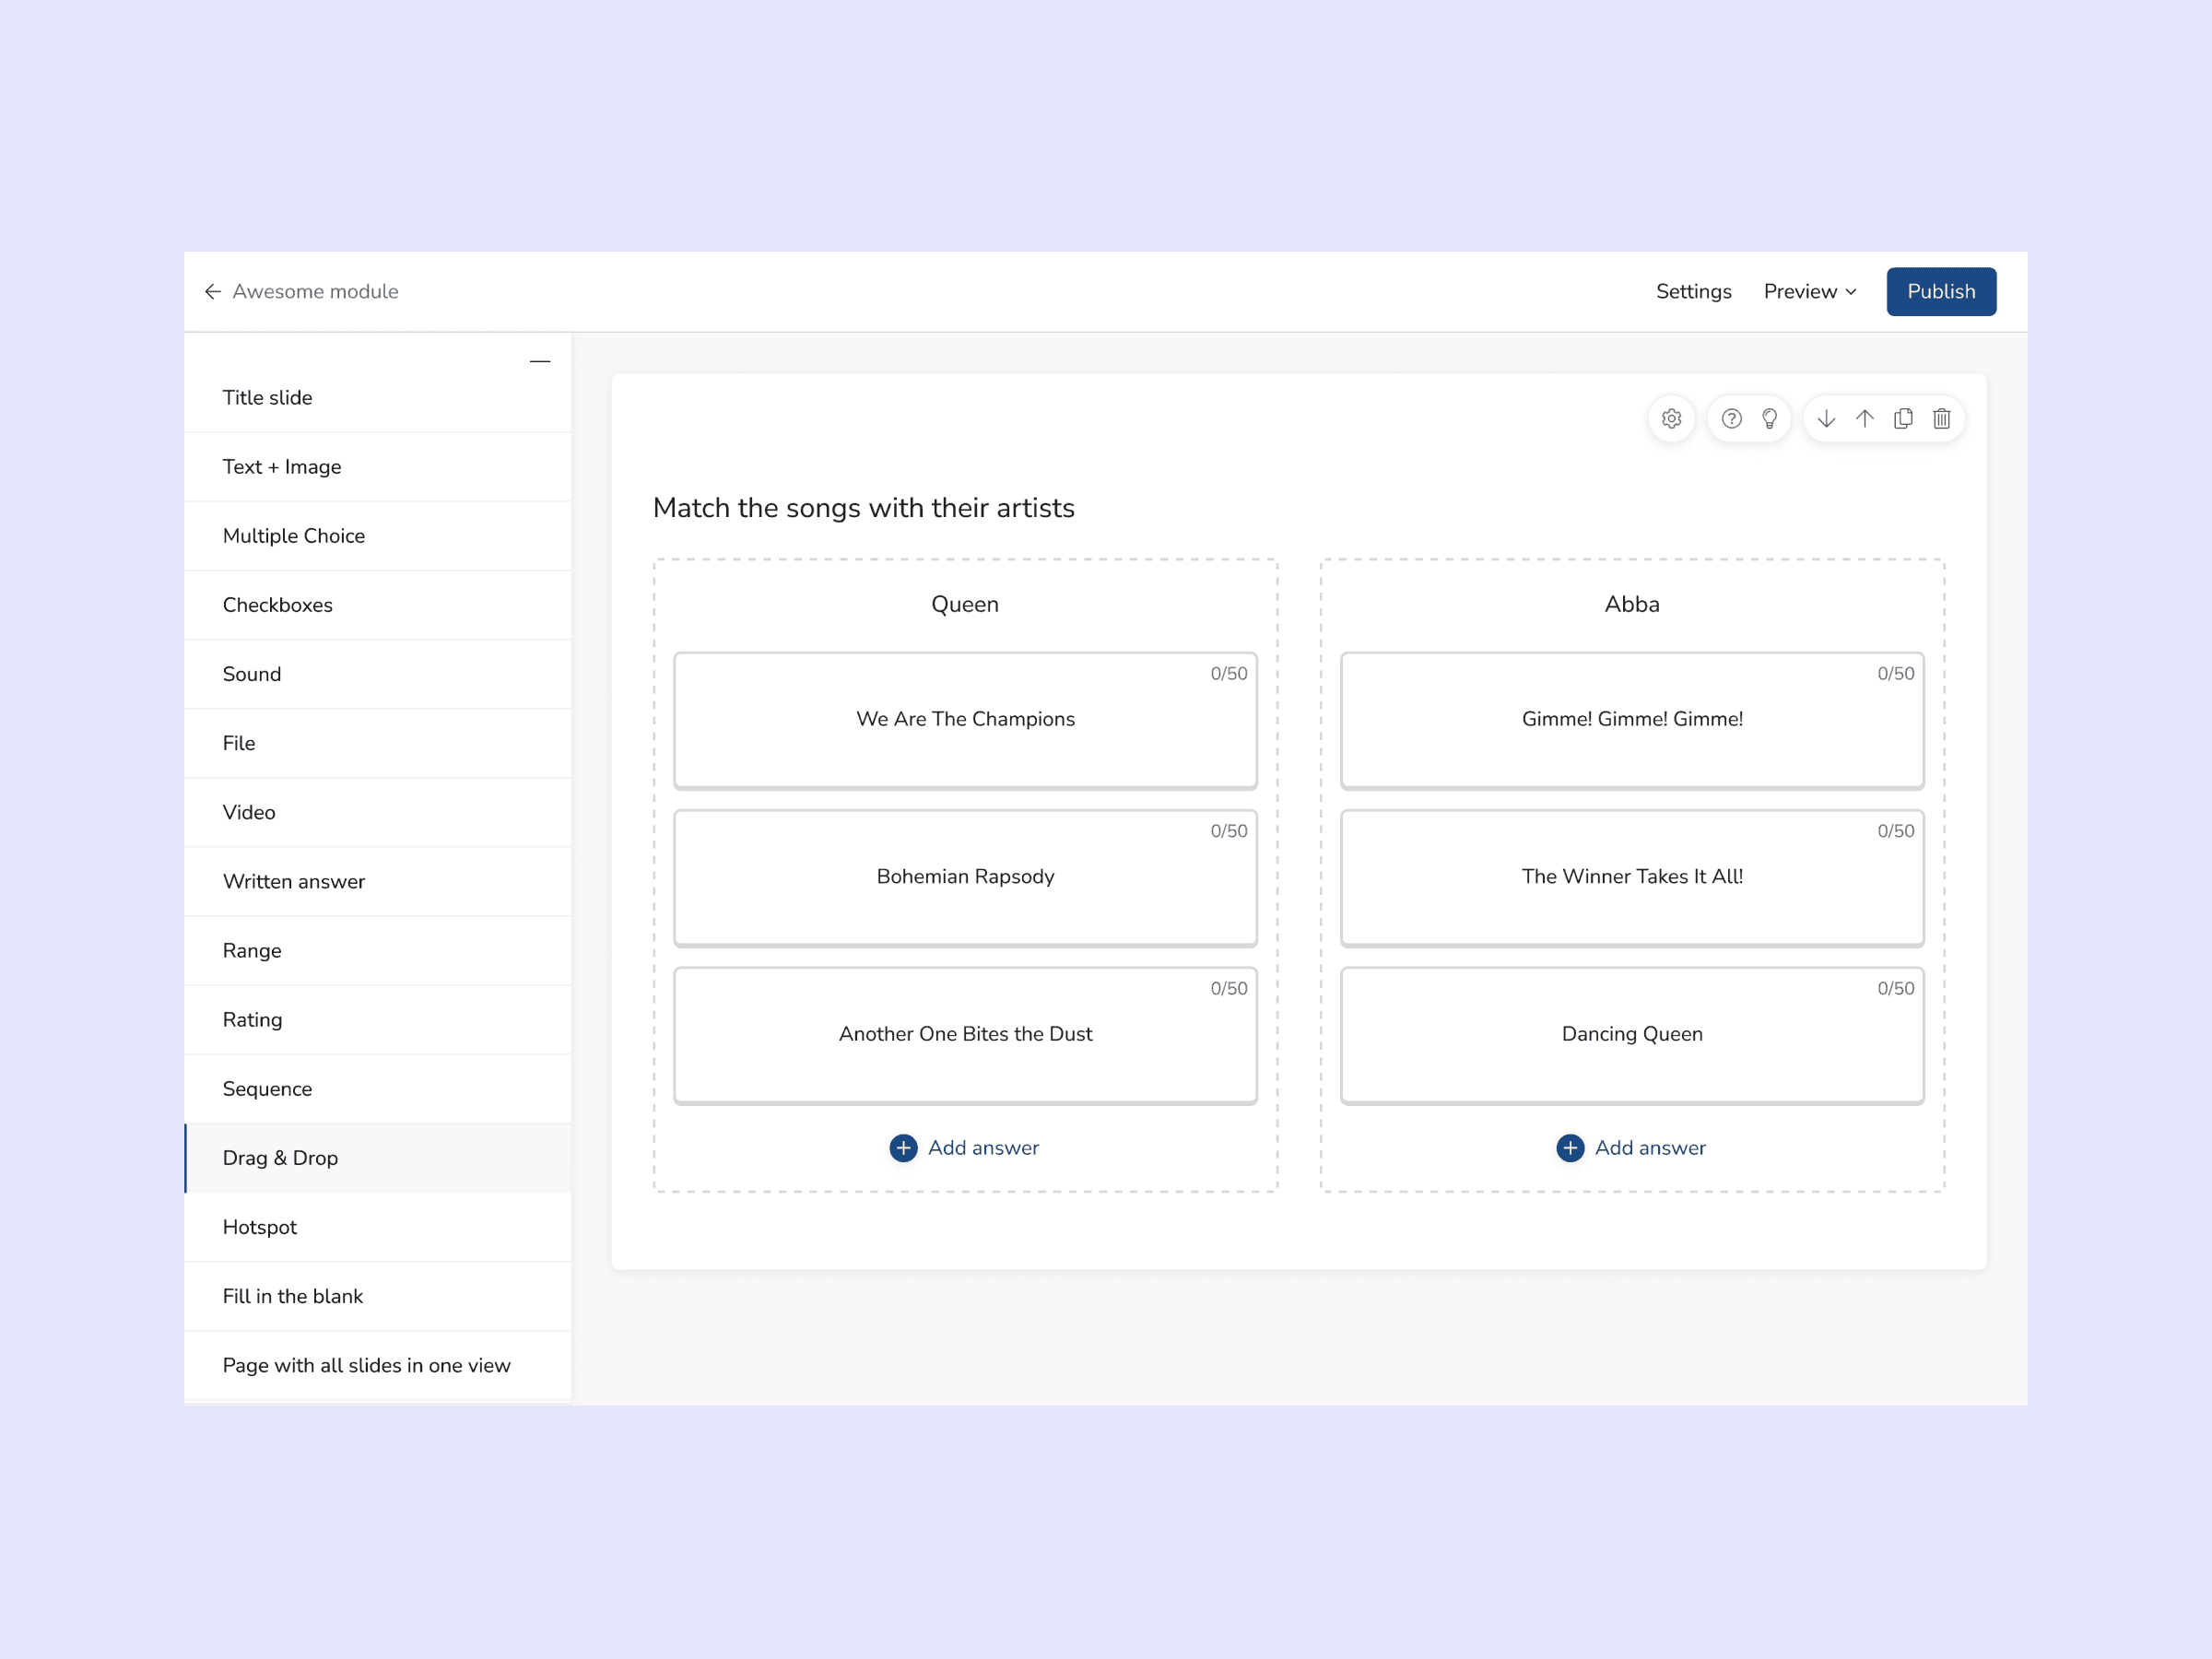Click Add answer under Abba
The height and width of the screenshot is (1659, 2212).
click(1632, 1148)
